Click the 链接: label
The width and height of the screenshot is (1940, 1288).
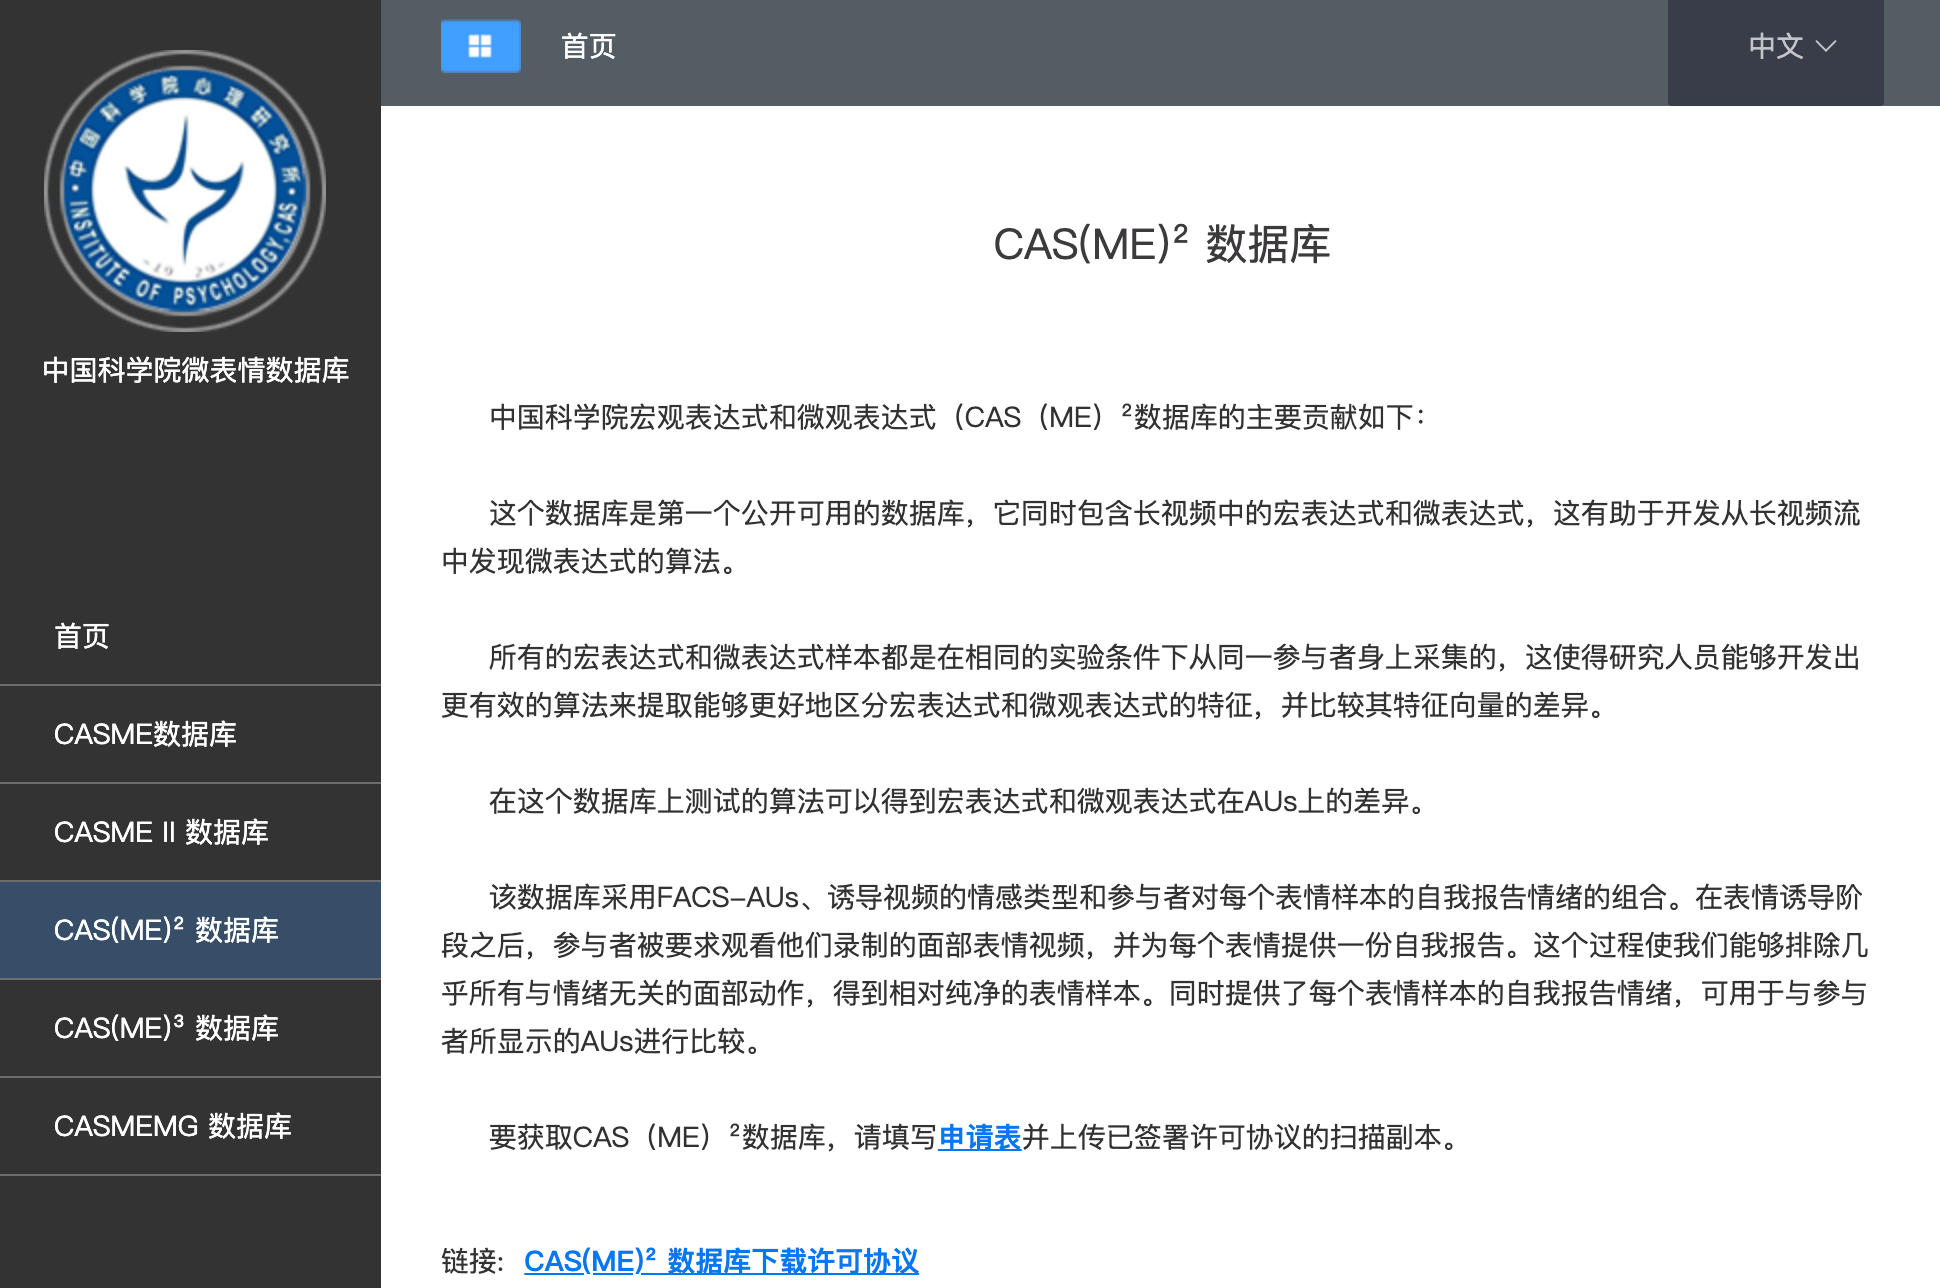pyautogui.click(x=472, y=1261)
